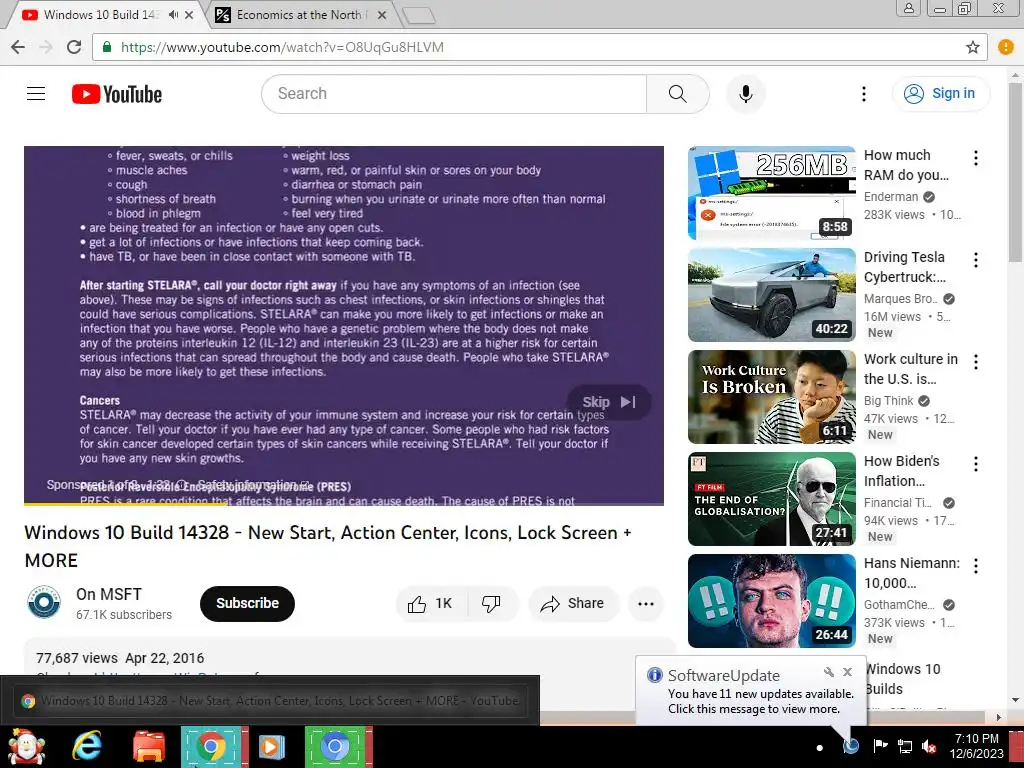The image size is (1024, 768).
Task: Open Action Center flag tray icon
Action: tap(880, 746)
